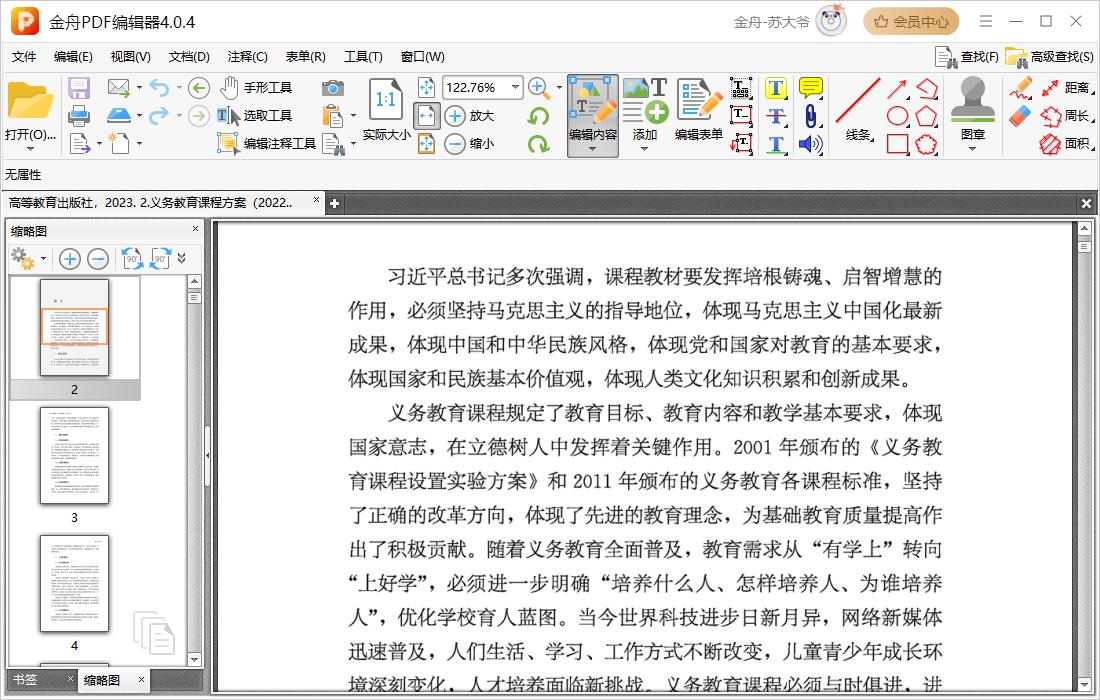Select the Hand tool (手形工具)
1100x700 pixels.
click(x=256, y=88)
